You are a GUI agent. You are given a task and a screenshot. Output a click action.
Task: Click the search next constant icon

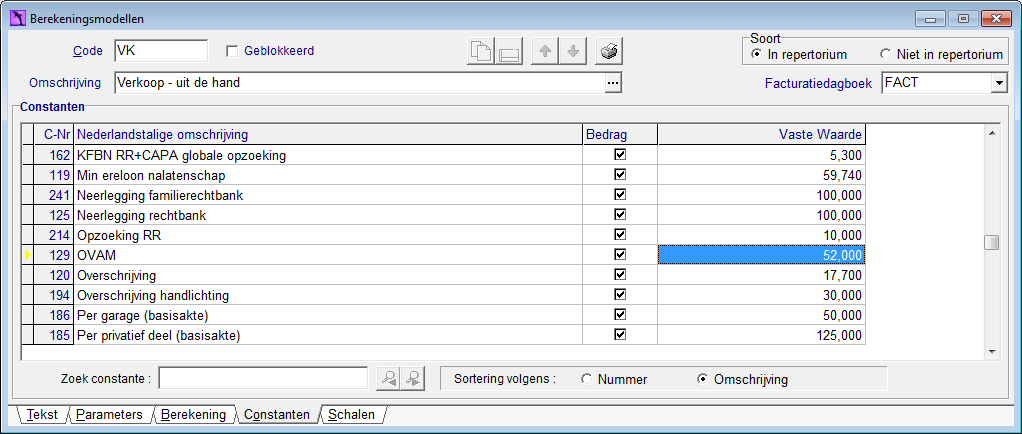tap(413, 379)
